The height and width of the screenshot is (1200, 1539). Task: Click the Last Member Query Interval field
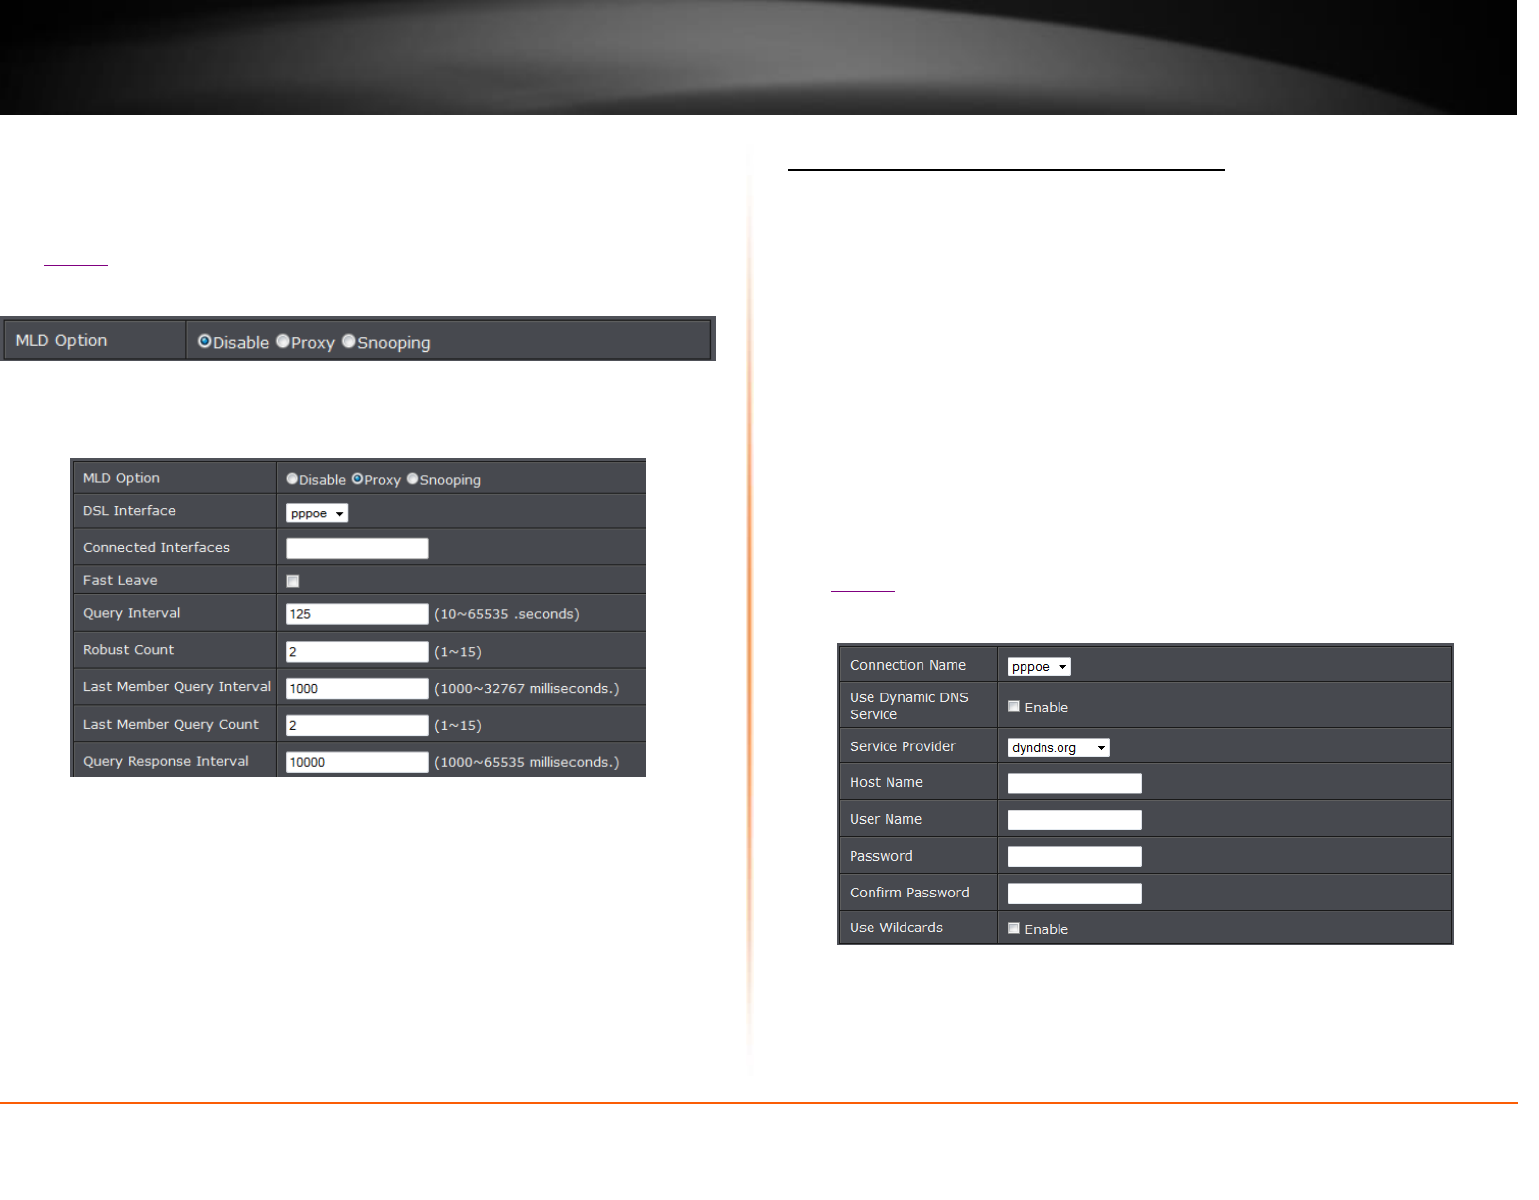tap(357, 689)
